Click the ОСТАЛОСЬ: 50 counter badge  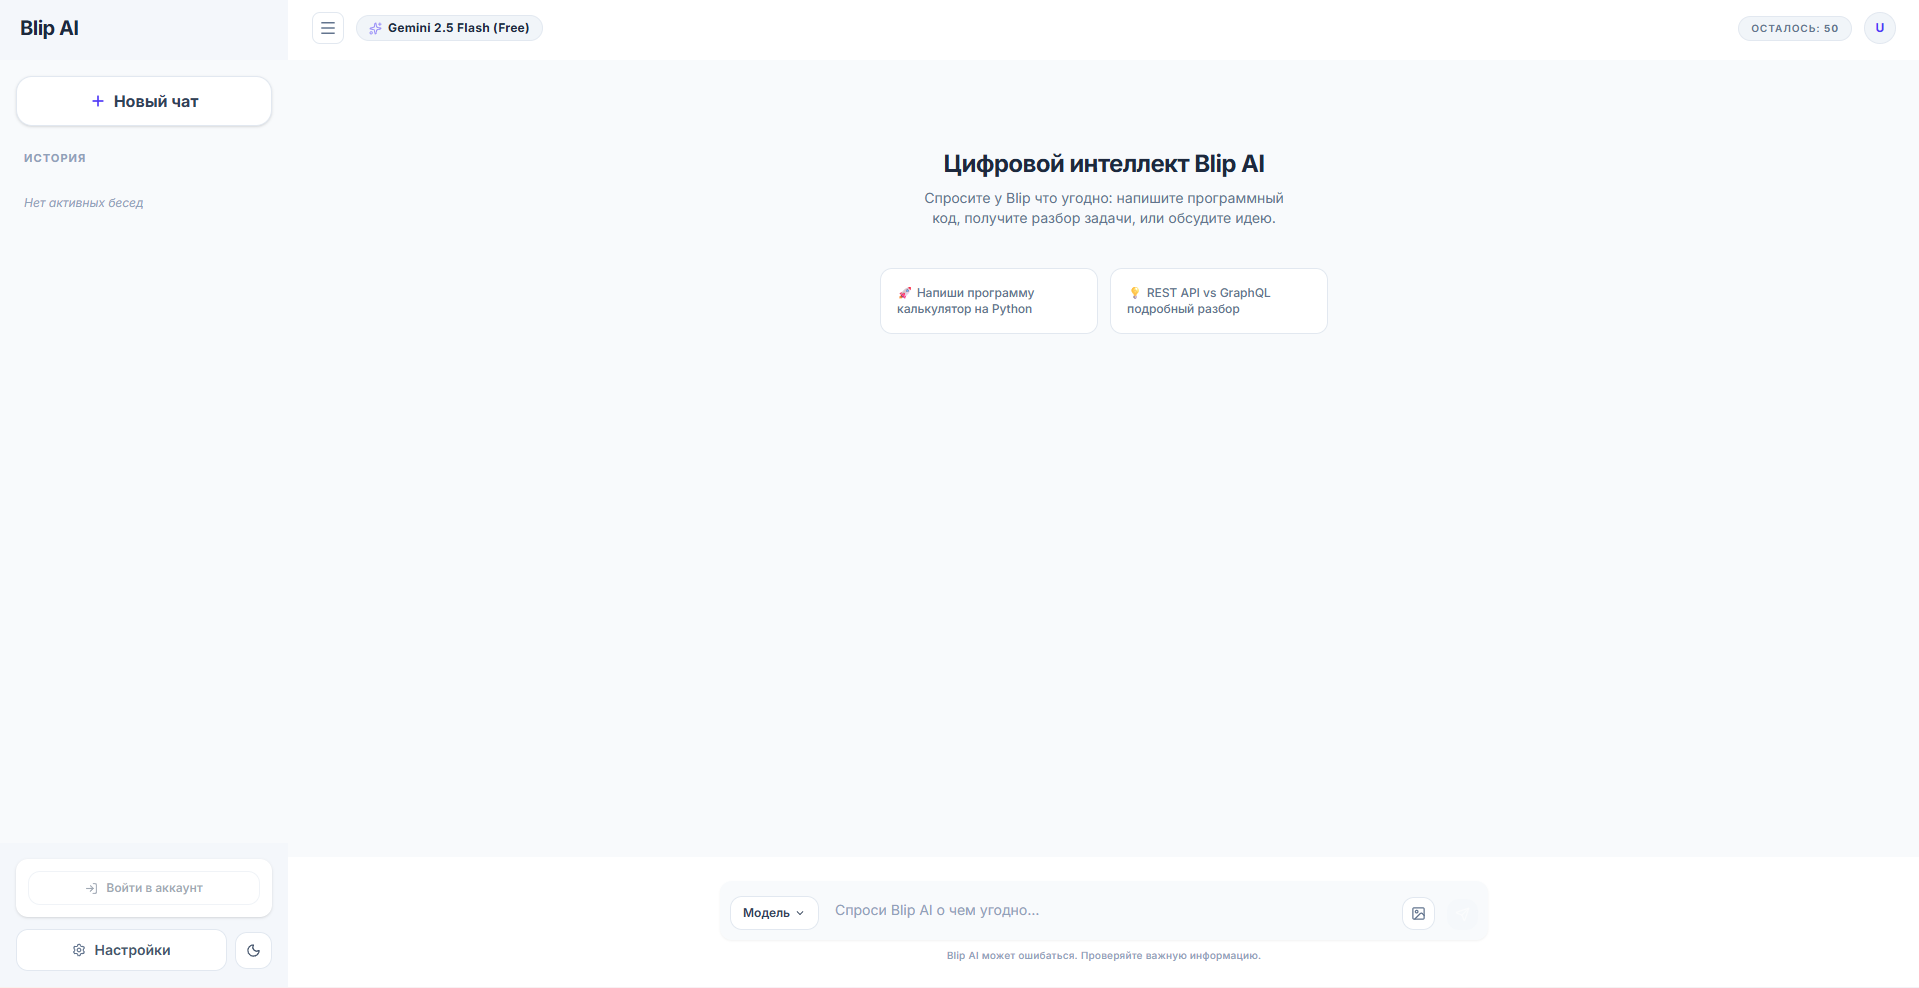point(1794,28)
